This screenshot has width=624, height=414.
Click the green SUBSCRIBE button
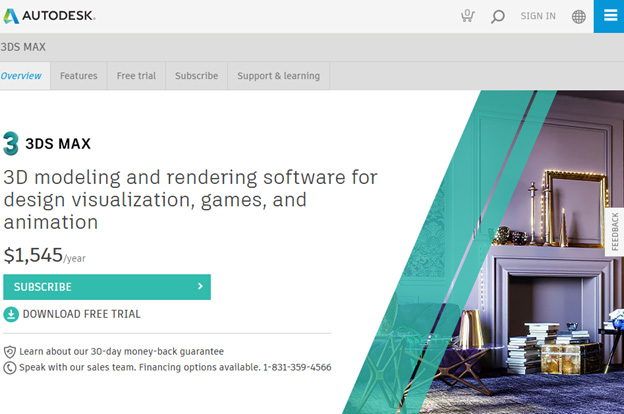(x=107, y=287)
